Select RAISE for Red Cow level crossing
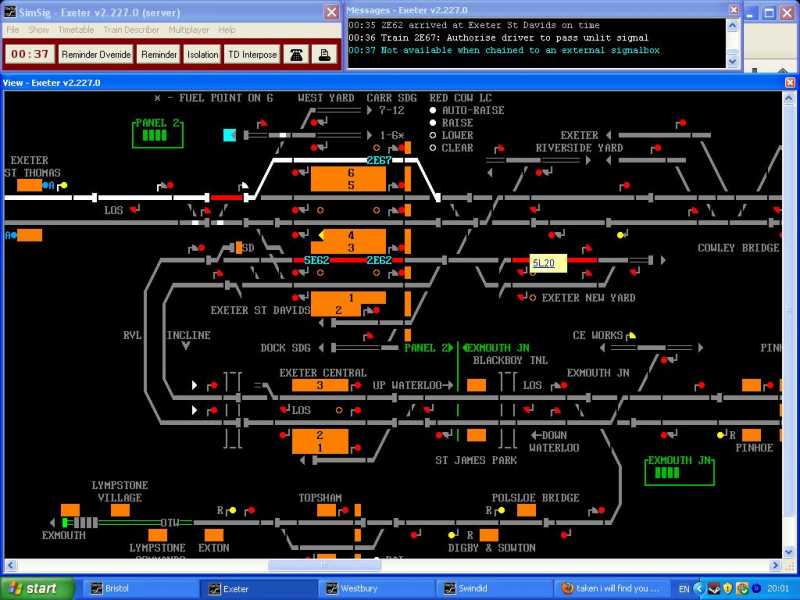The height and width of the screenshot is (600, 800). (433, 123)
